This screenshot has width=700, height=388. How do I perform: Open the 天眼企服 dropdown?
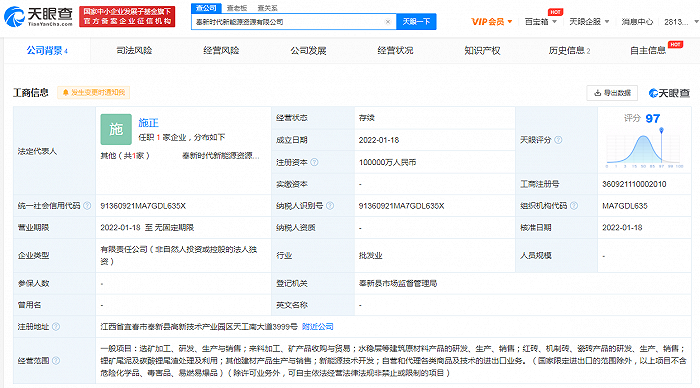click(589, 22)
